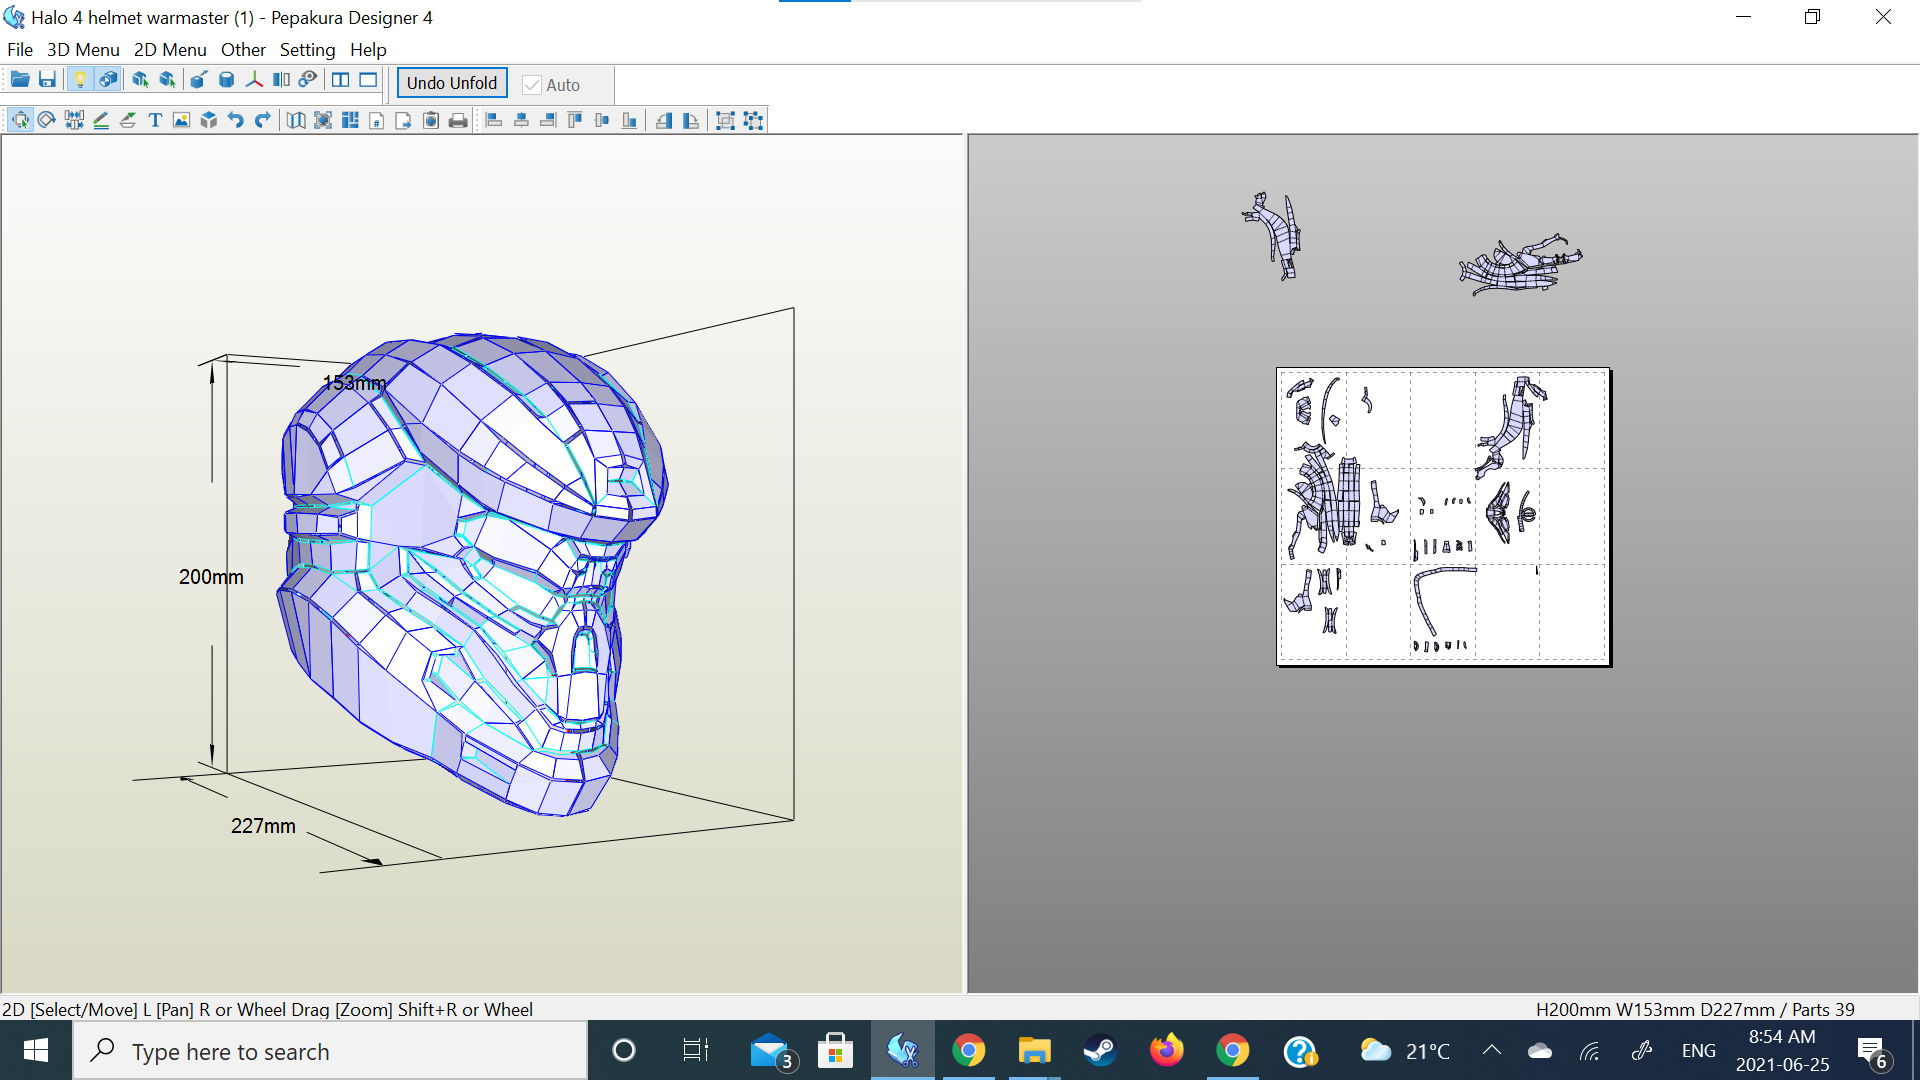Select the Rotate part tool

46,120
